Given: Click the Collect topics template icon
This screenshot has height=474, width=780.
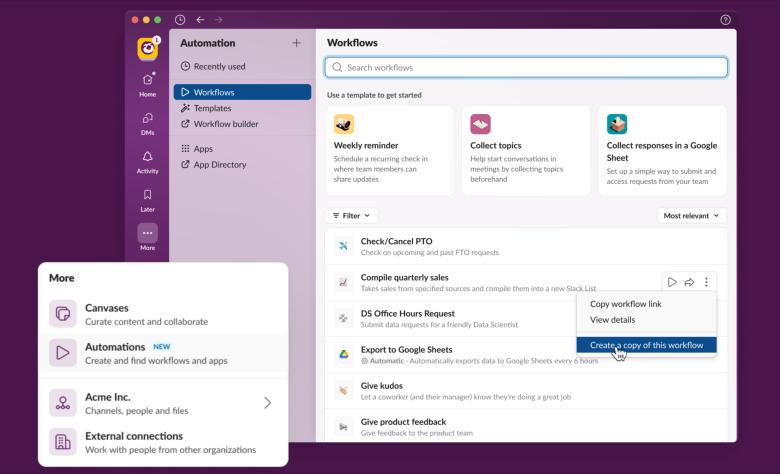Looking at the screenshot, I should 481,124.
